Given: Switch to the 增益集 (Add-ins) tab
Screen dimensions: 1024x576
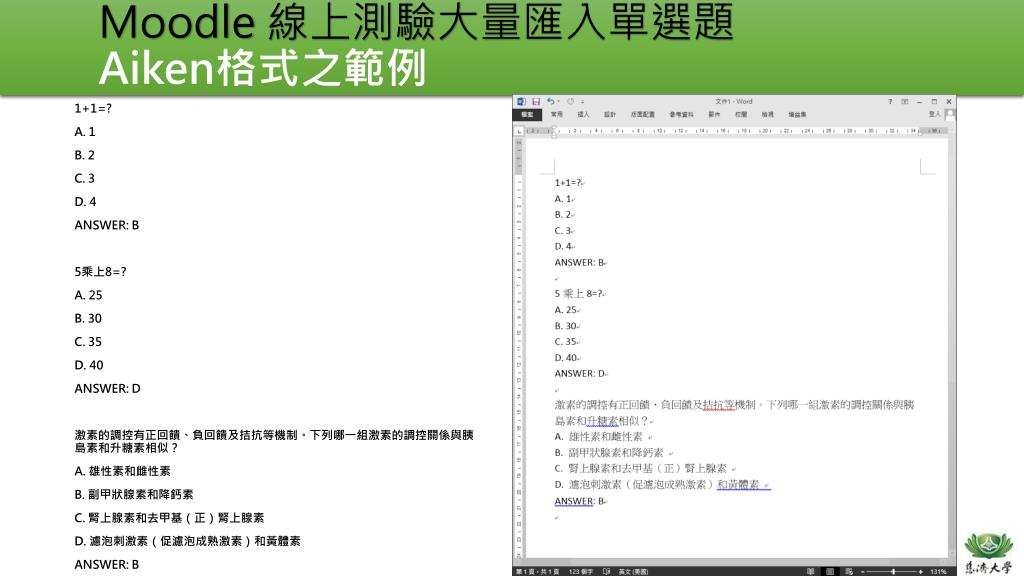Looking at the screenshot, I should (797, 114).
